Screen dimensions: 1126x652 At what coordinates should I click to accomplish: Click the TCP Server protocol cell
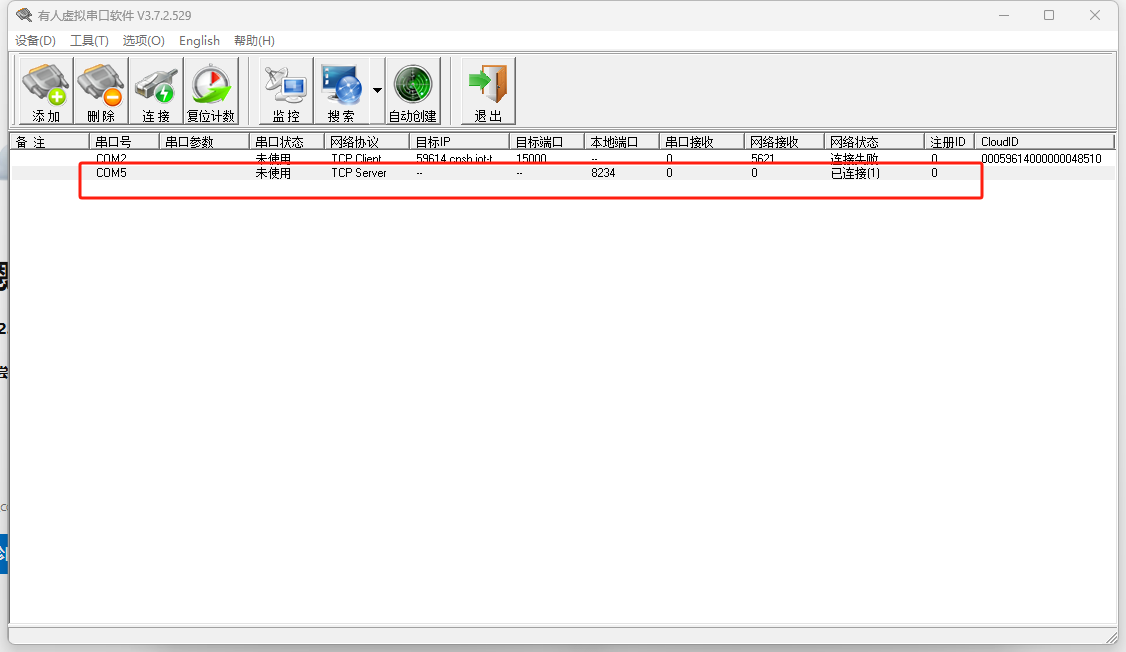(x=358, y=173)
